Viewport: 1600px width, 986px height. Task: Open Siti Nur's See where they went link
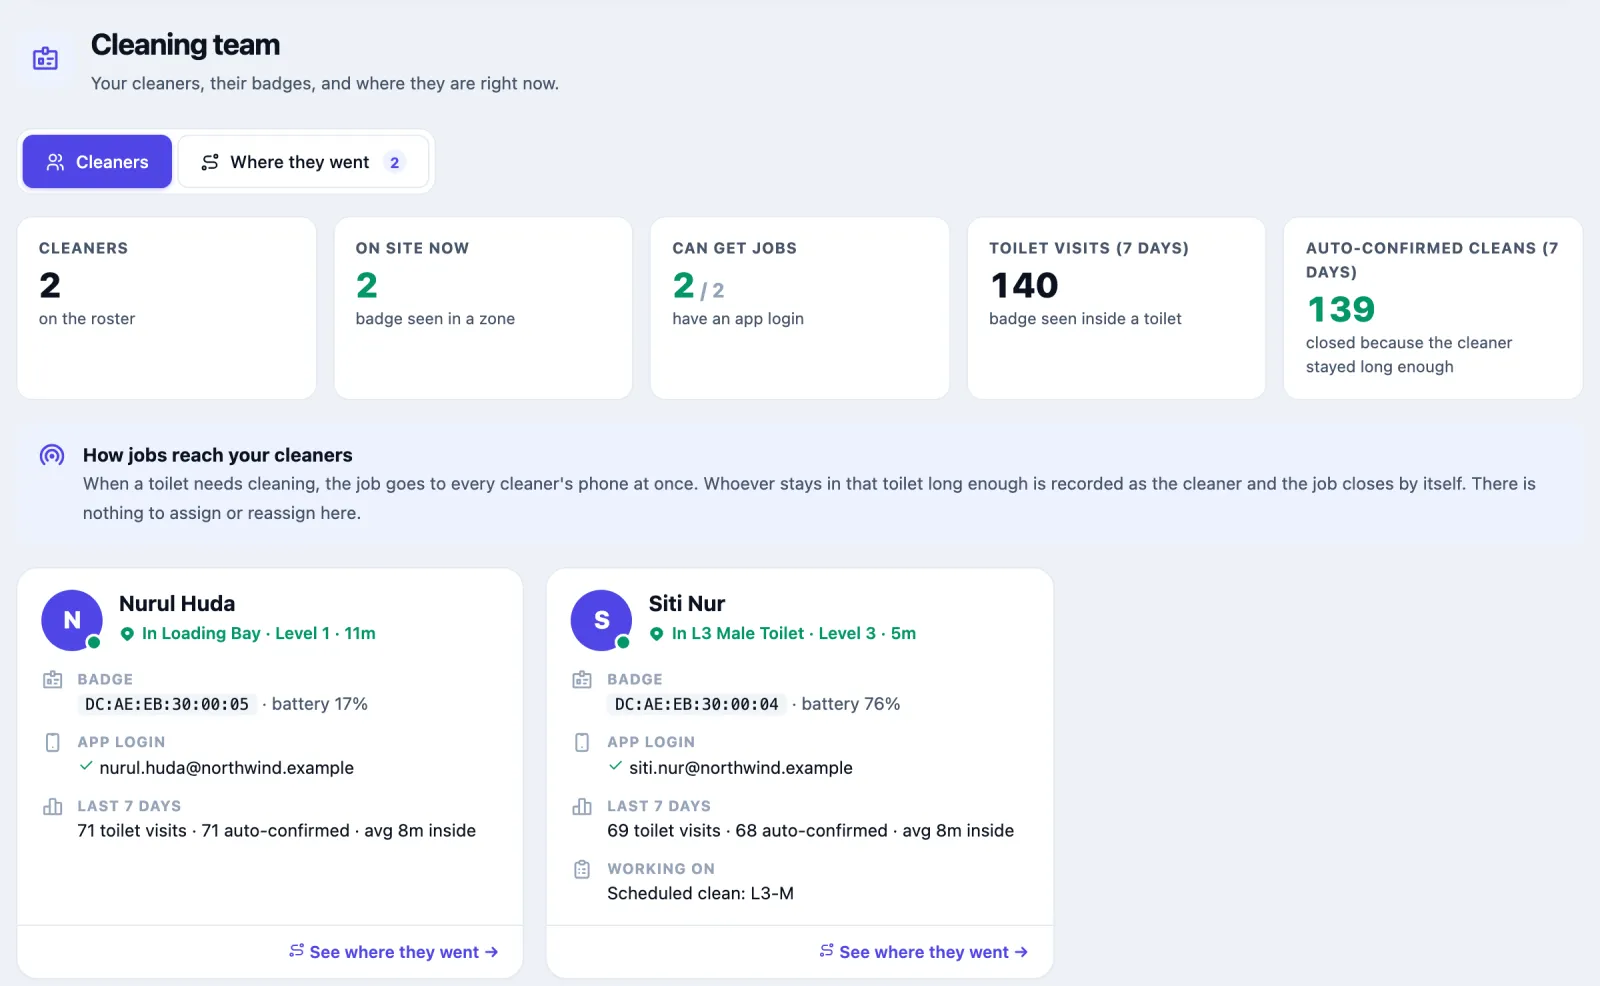[x=924, y=952]
